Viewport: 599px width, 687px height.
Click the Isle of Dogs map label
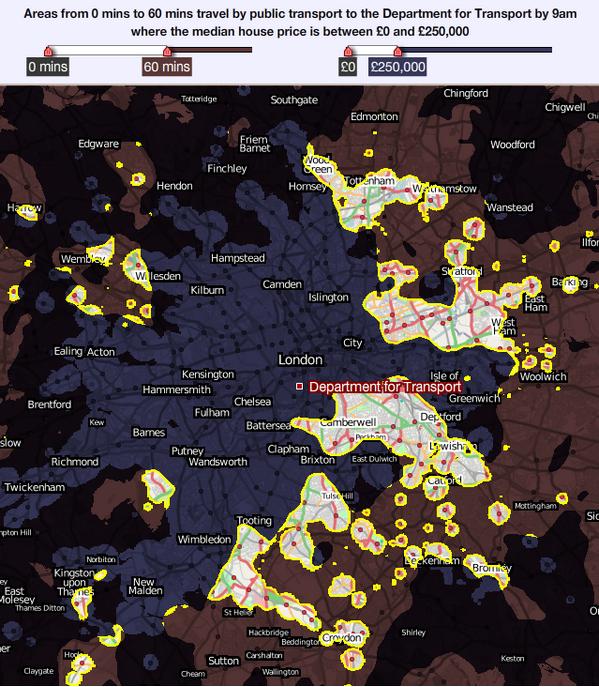[x=444, y=376]
